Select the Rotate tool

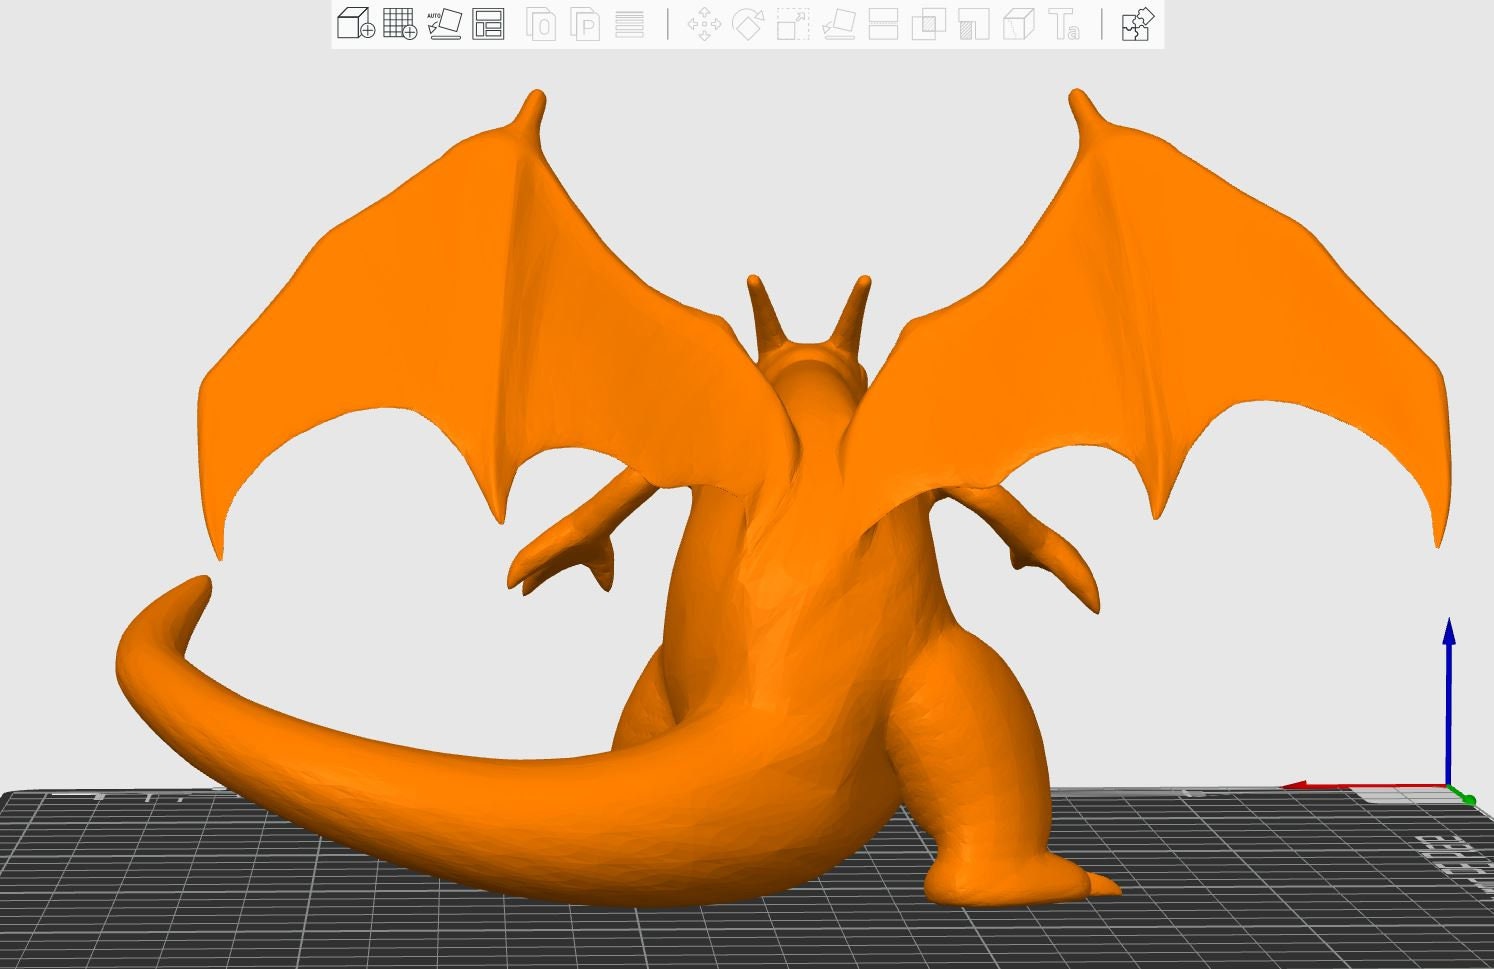click(x=748, y=25)
